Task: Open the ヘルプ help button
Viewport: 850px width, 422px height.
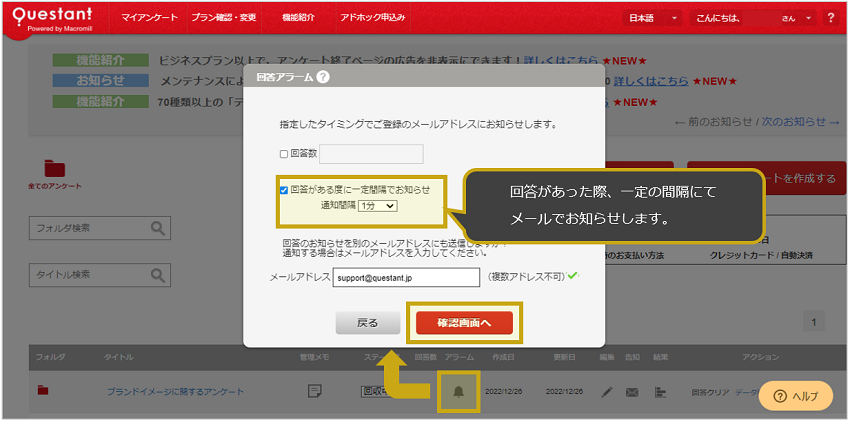Action: coord(796,396)
